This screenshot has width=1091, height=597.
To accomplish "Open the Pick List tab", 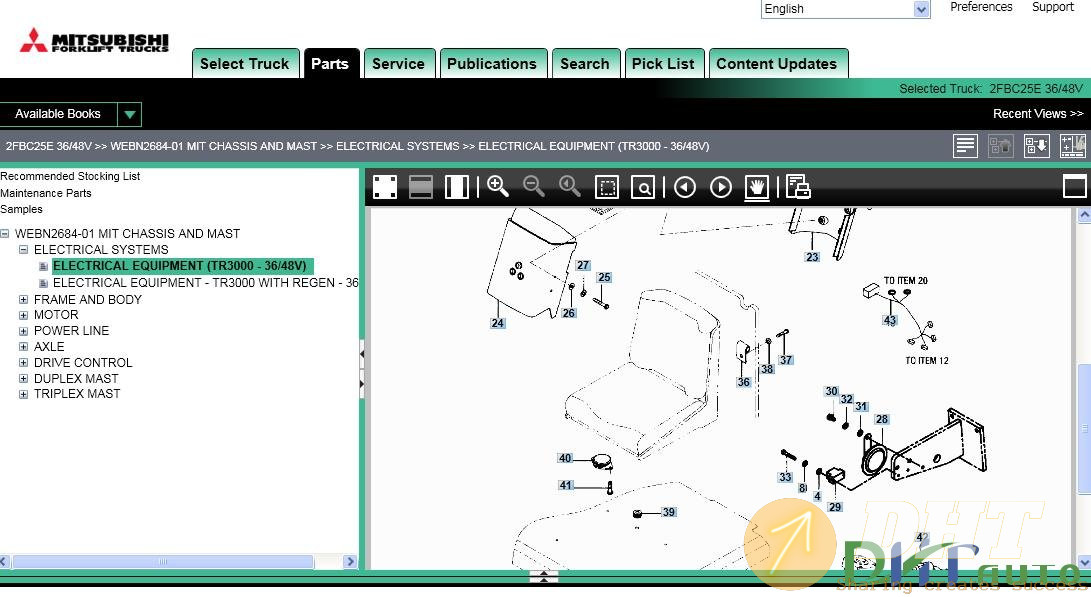I will point(663,64).
